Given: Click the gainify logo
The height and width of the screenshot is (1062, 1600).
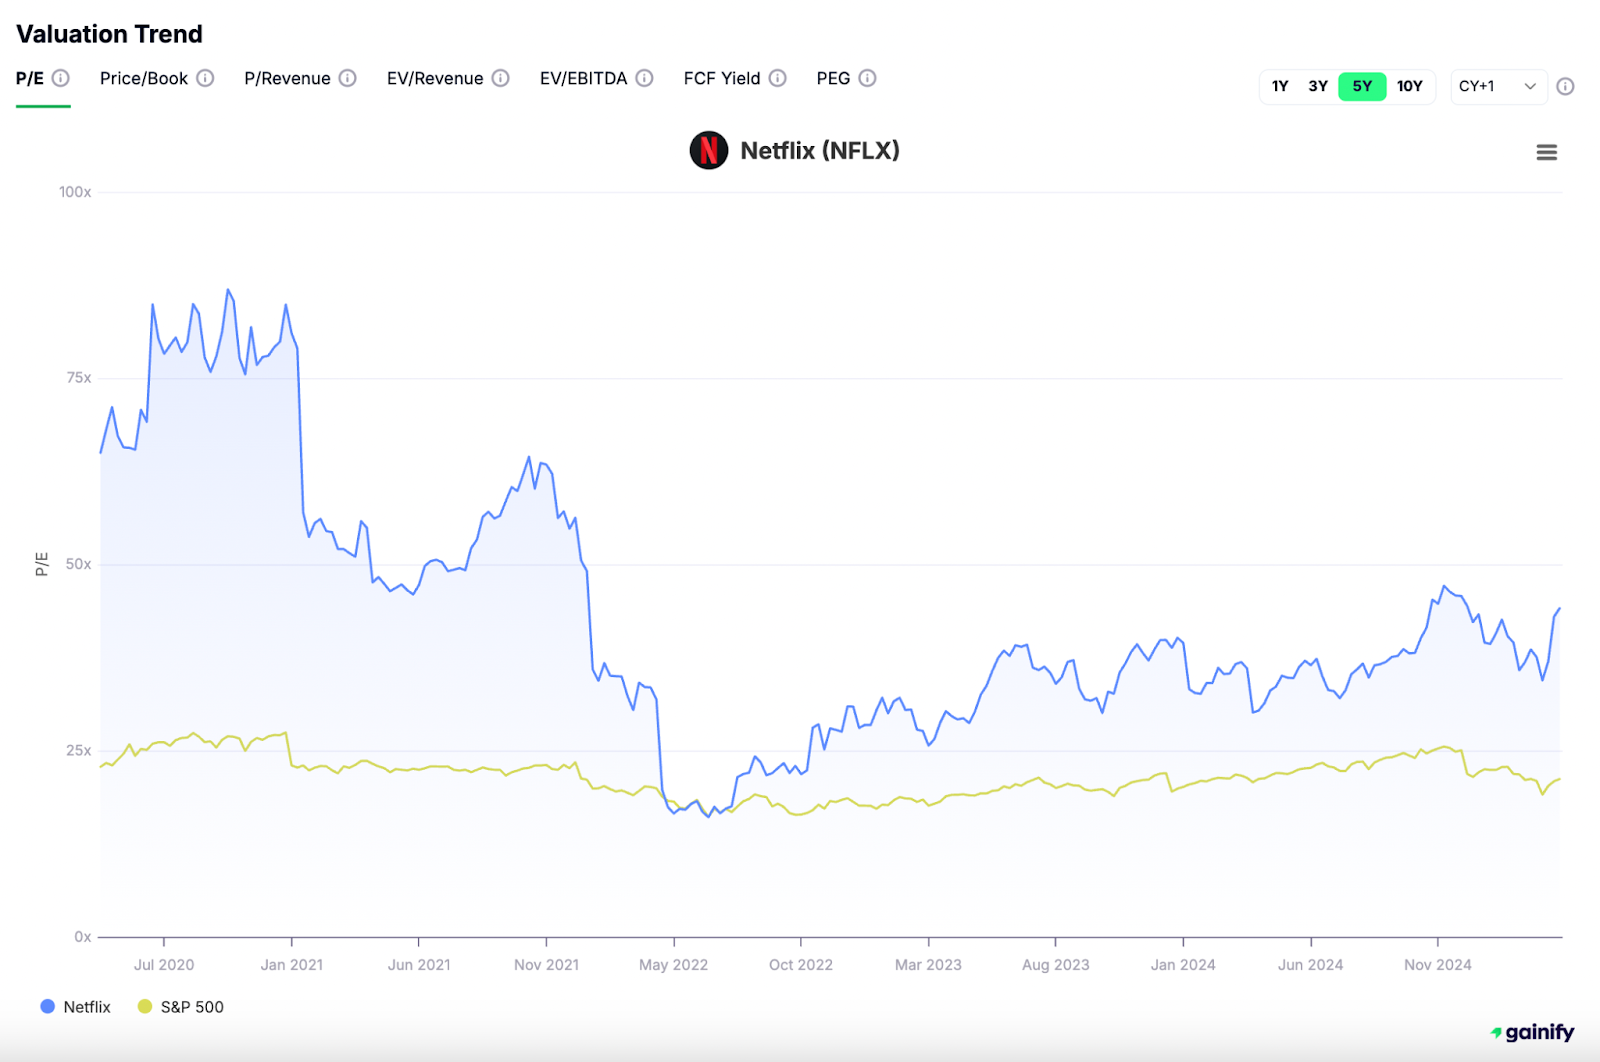Looking at the screenshot, I should click(1532, 1032).
